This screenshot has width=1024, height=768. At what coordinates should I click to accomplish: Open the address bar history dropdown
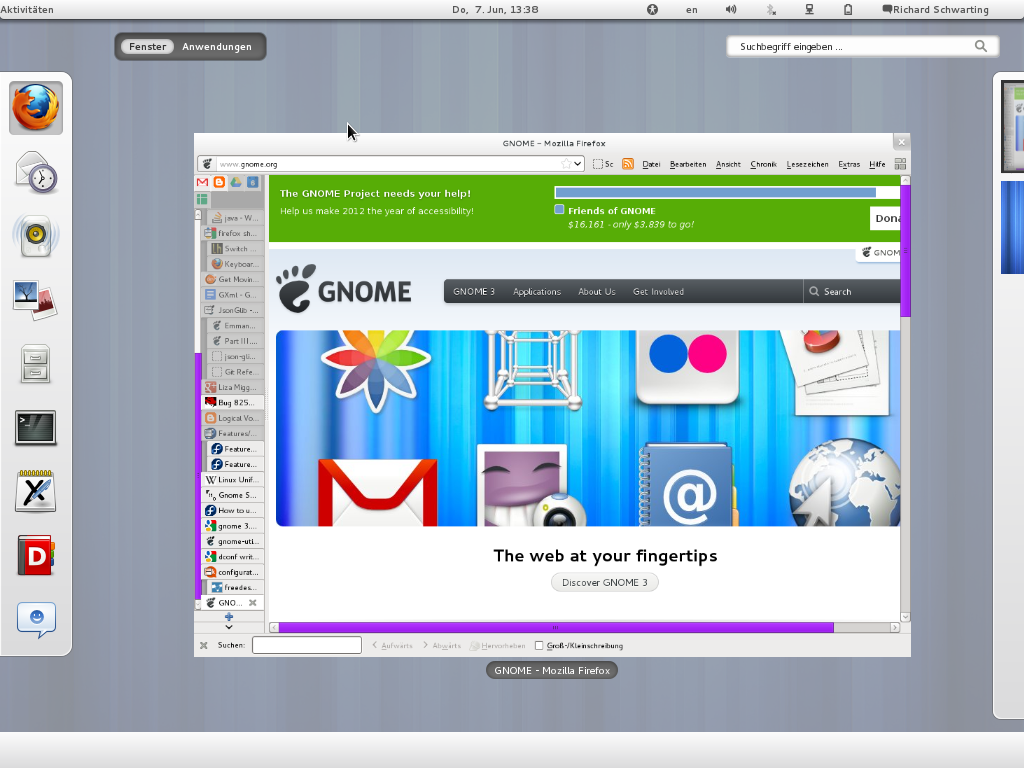click(x=578, y=164)
